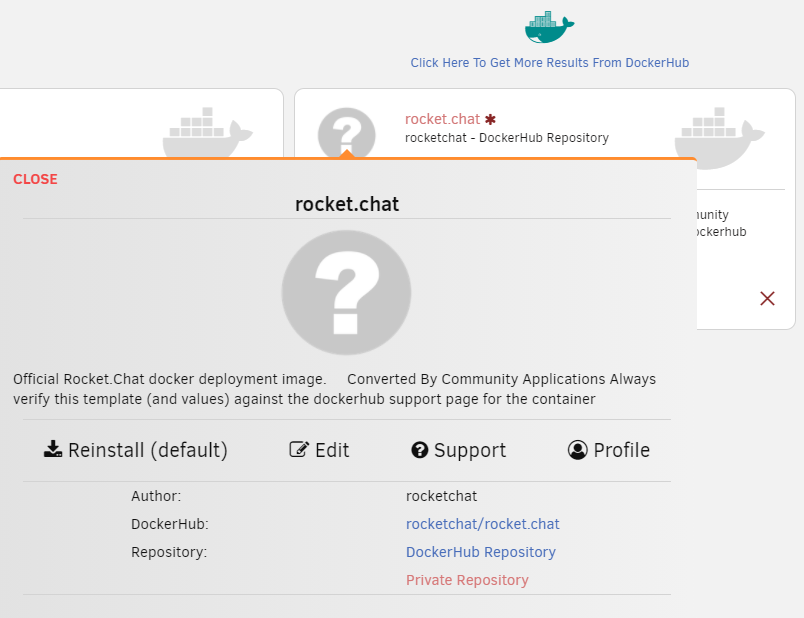This screenshot has height=618, width=804.
Task: Click the grey Docker whale on left card
Action: (x=208, y=132)
